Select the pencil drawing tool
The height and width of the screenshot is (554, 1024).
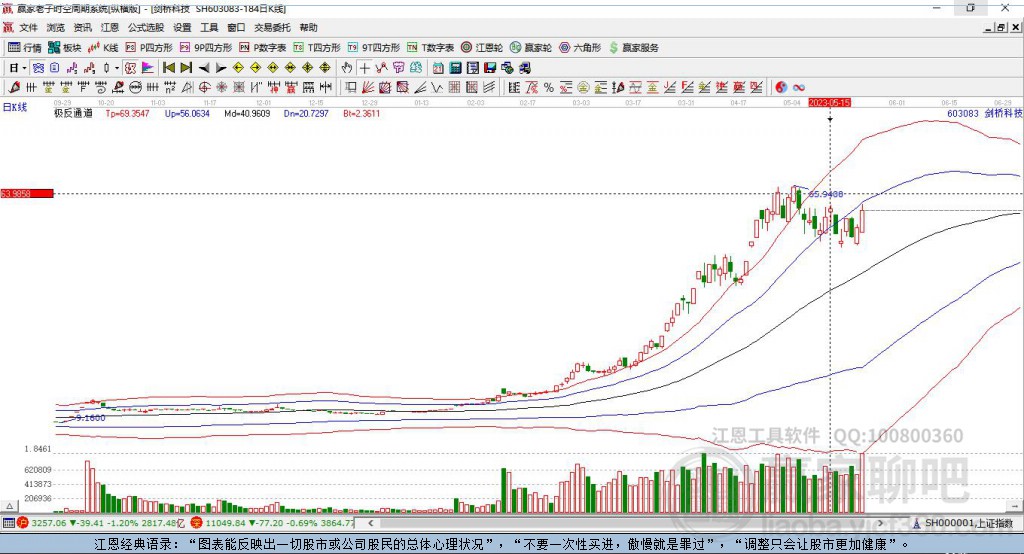(x=14, y=88)
